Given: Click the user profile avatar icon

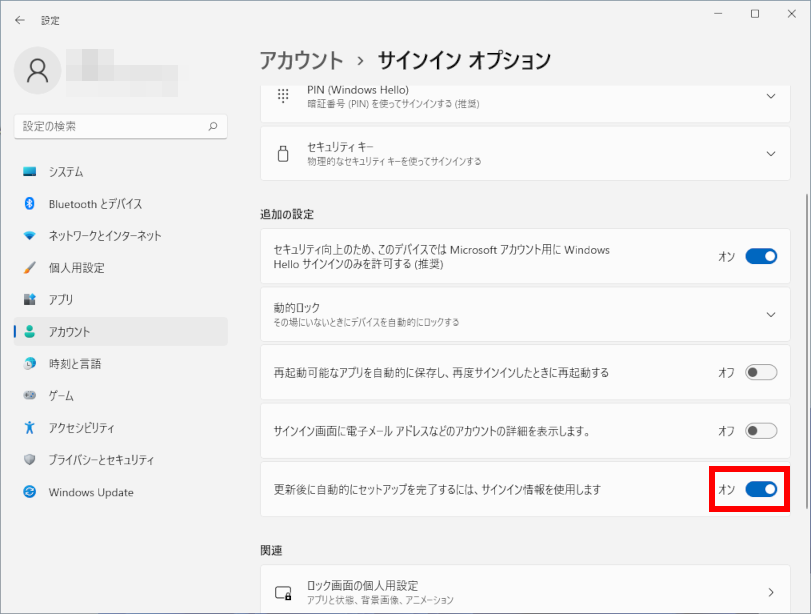Looking at the screenshot, I should coord(38,70).
